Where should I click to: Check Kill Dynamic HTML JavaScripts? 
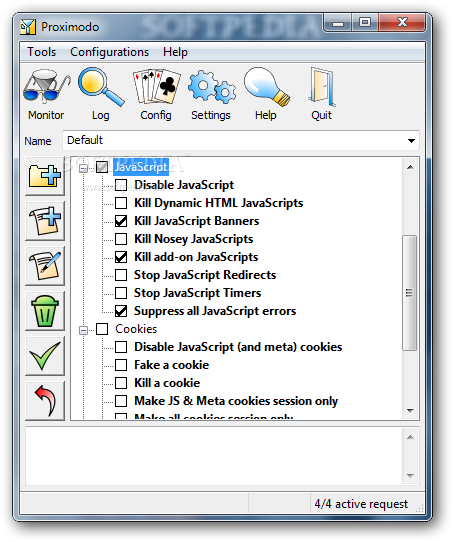tap(121, 203)
